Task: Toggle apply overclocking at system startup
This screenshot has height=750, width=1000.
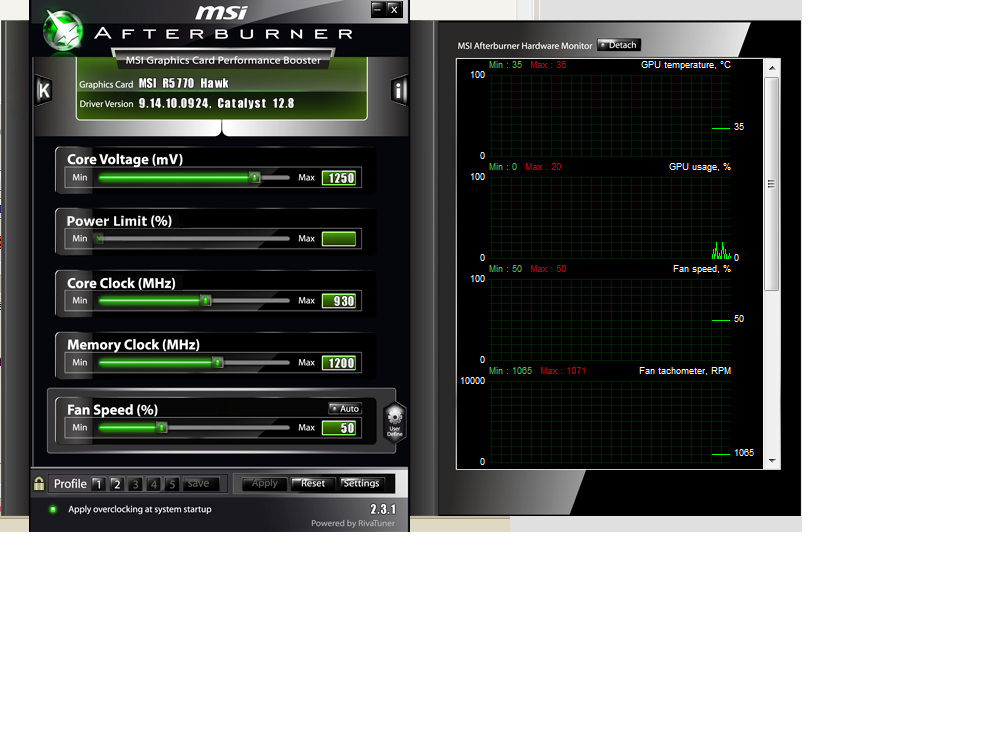Action: [x=53, y=509]
